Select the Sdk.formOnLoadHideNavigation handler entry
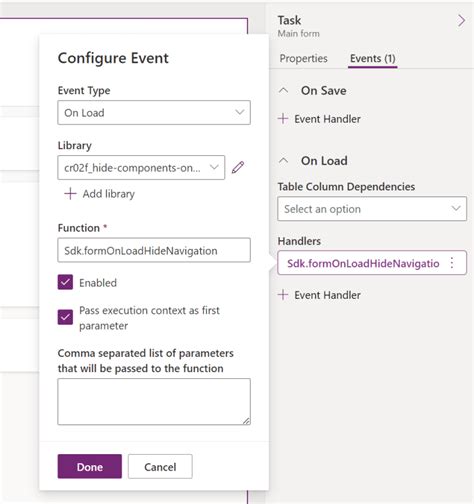 (363, 263)
